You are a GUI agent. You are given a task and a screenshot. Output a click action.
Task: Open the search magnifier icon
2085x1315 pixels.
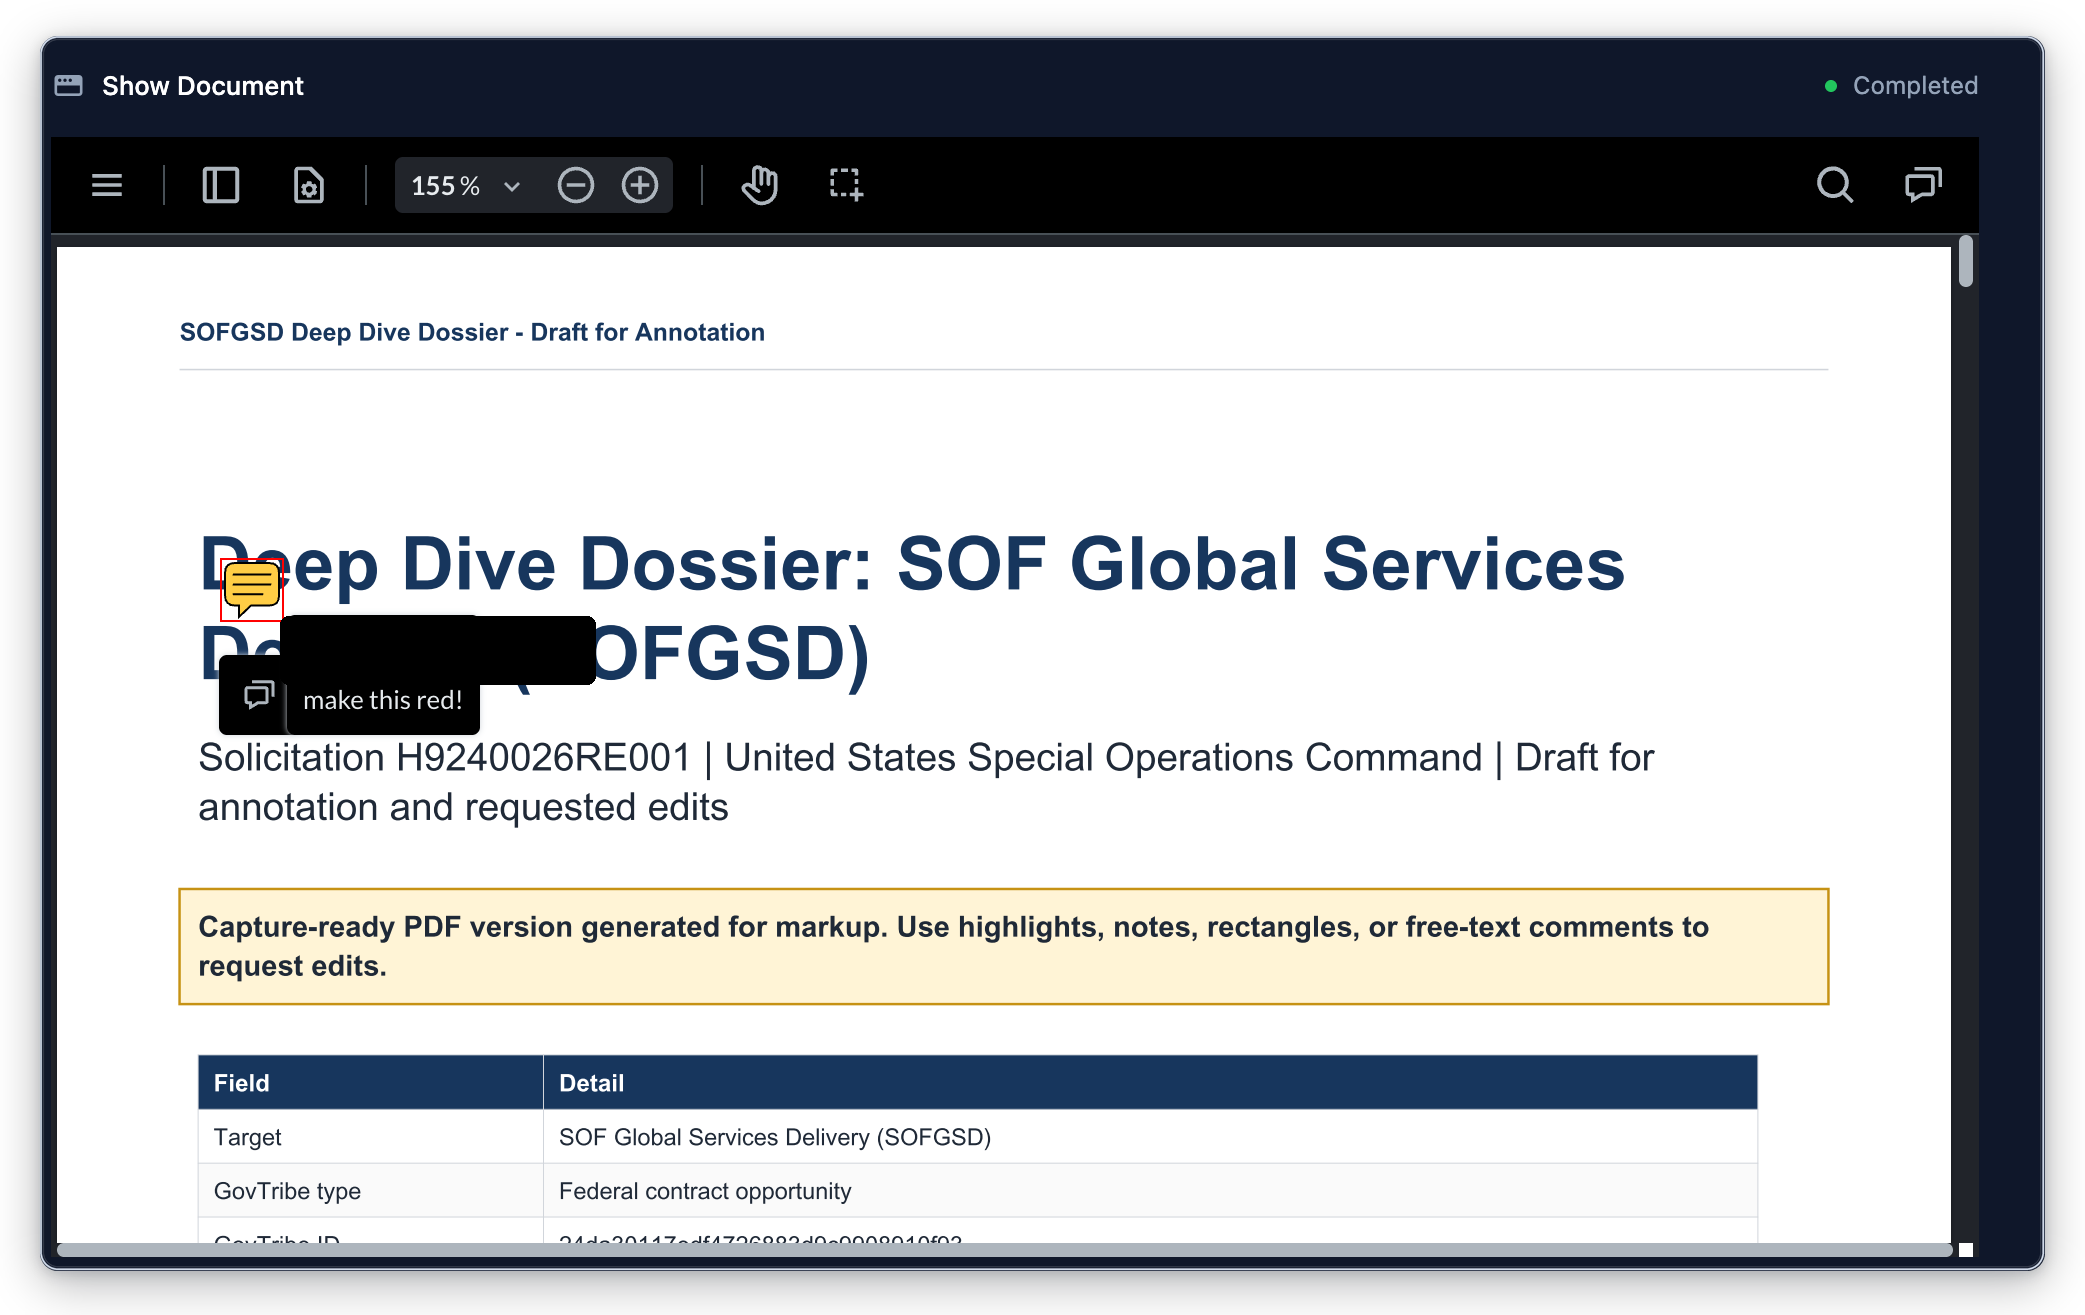(1834, 185)
